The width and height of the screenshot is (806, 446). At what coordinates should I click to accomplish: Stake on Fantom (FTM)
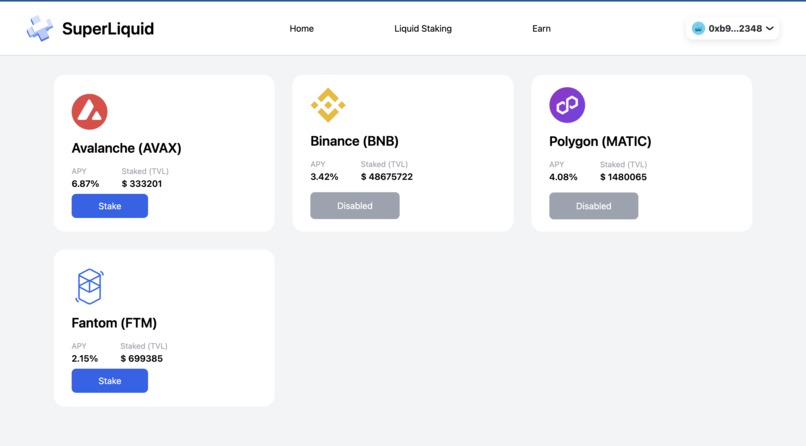tap(109, 381)
